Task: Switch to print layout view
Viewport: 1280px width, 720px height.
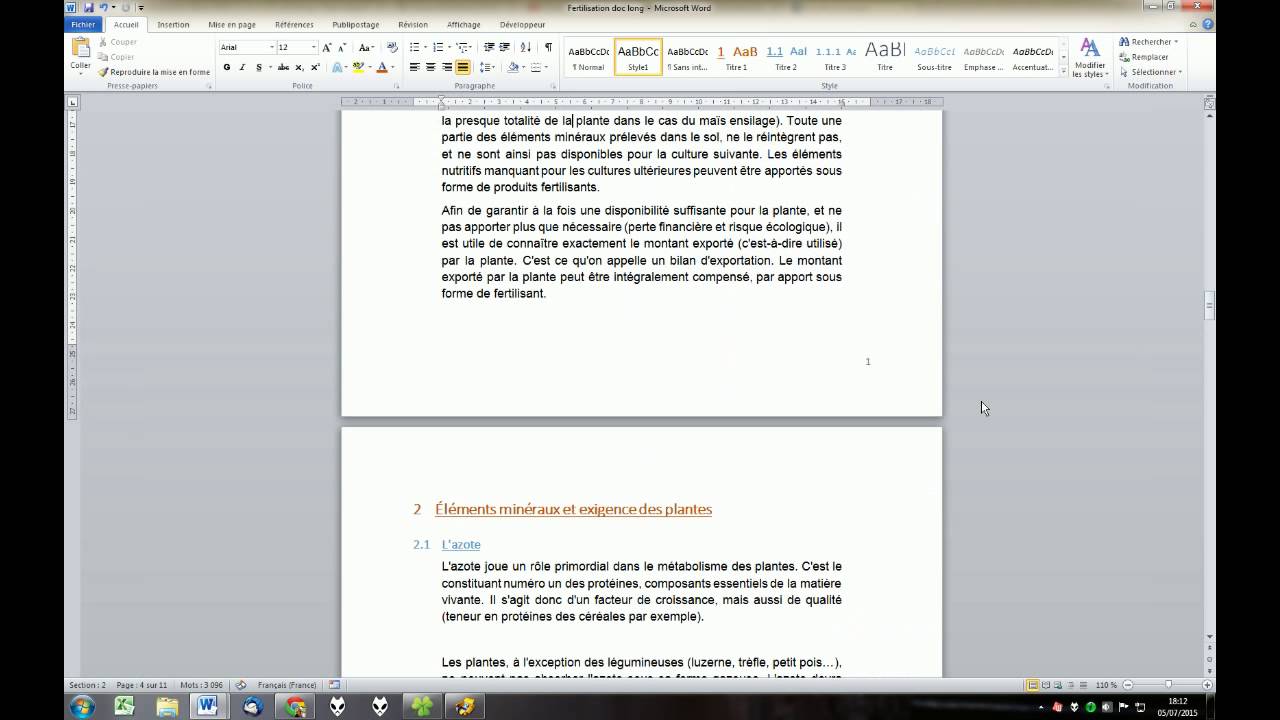Action: pos(1033,685)
